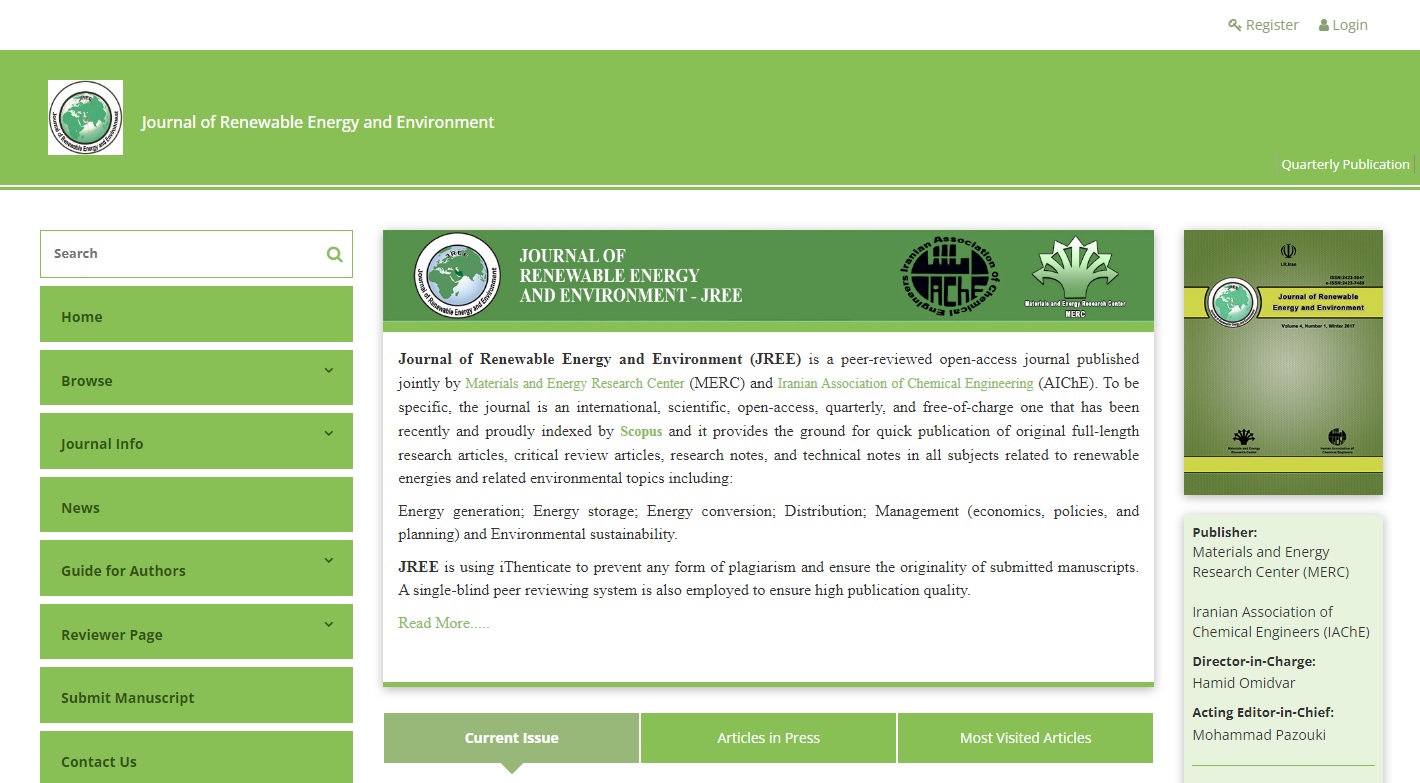This screenshot has width=1420, height=783.
Task: Click the key icon next to Register
Action: [x=1235, y=25]
